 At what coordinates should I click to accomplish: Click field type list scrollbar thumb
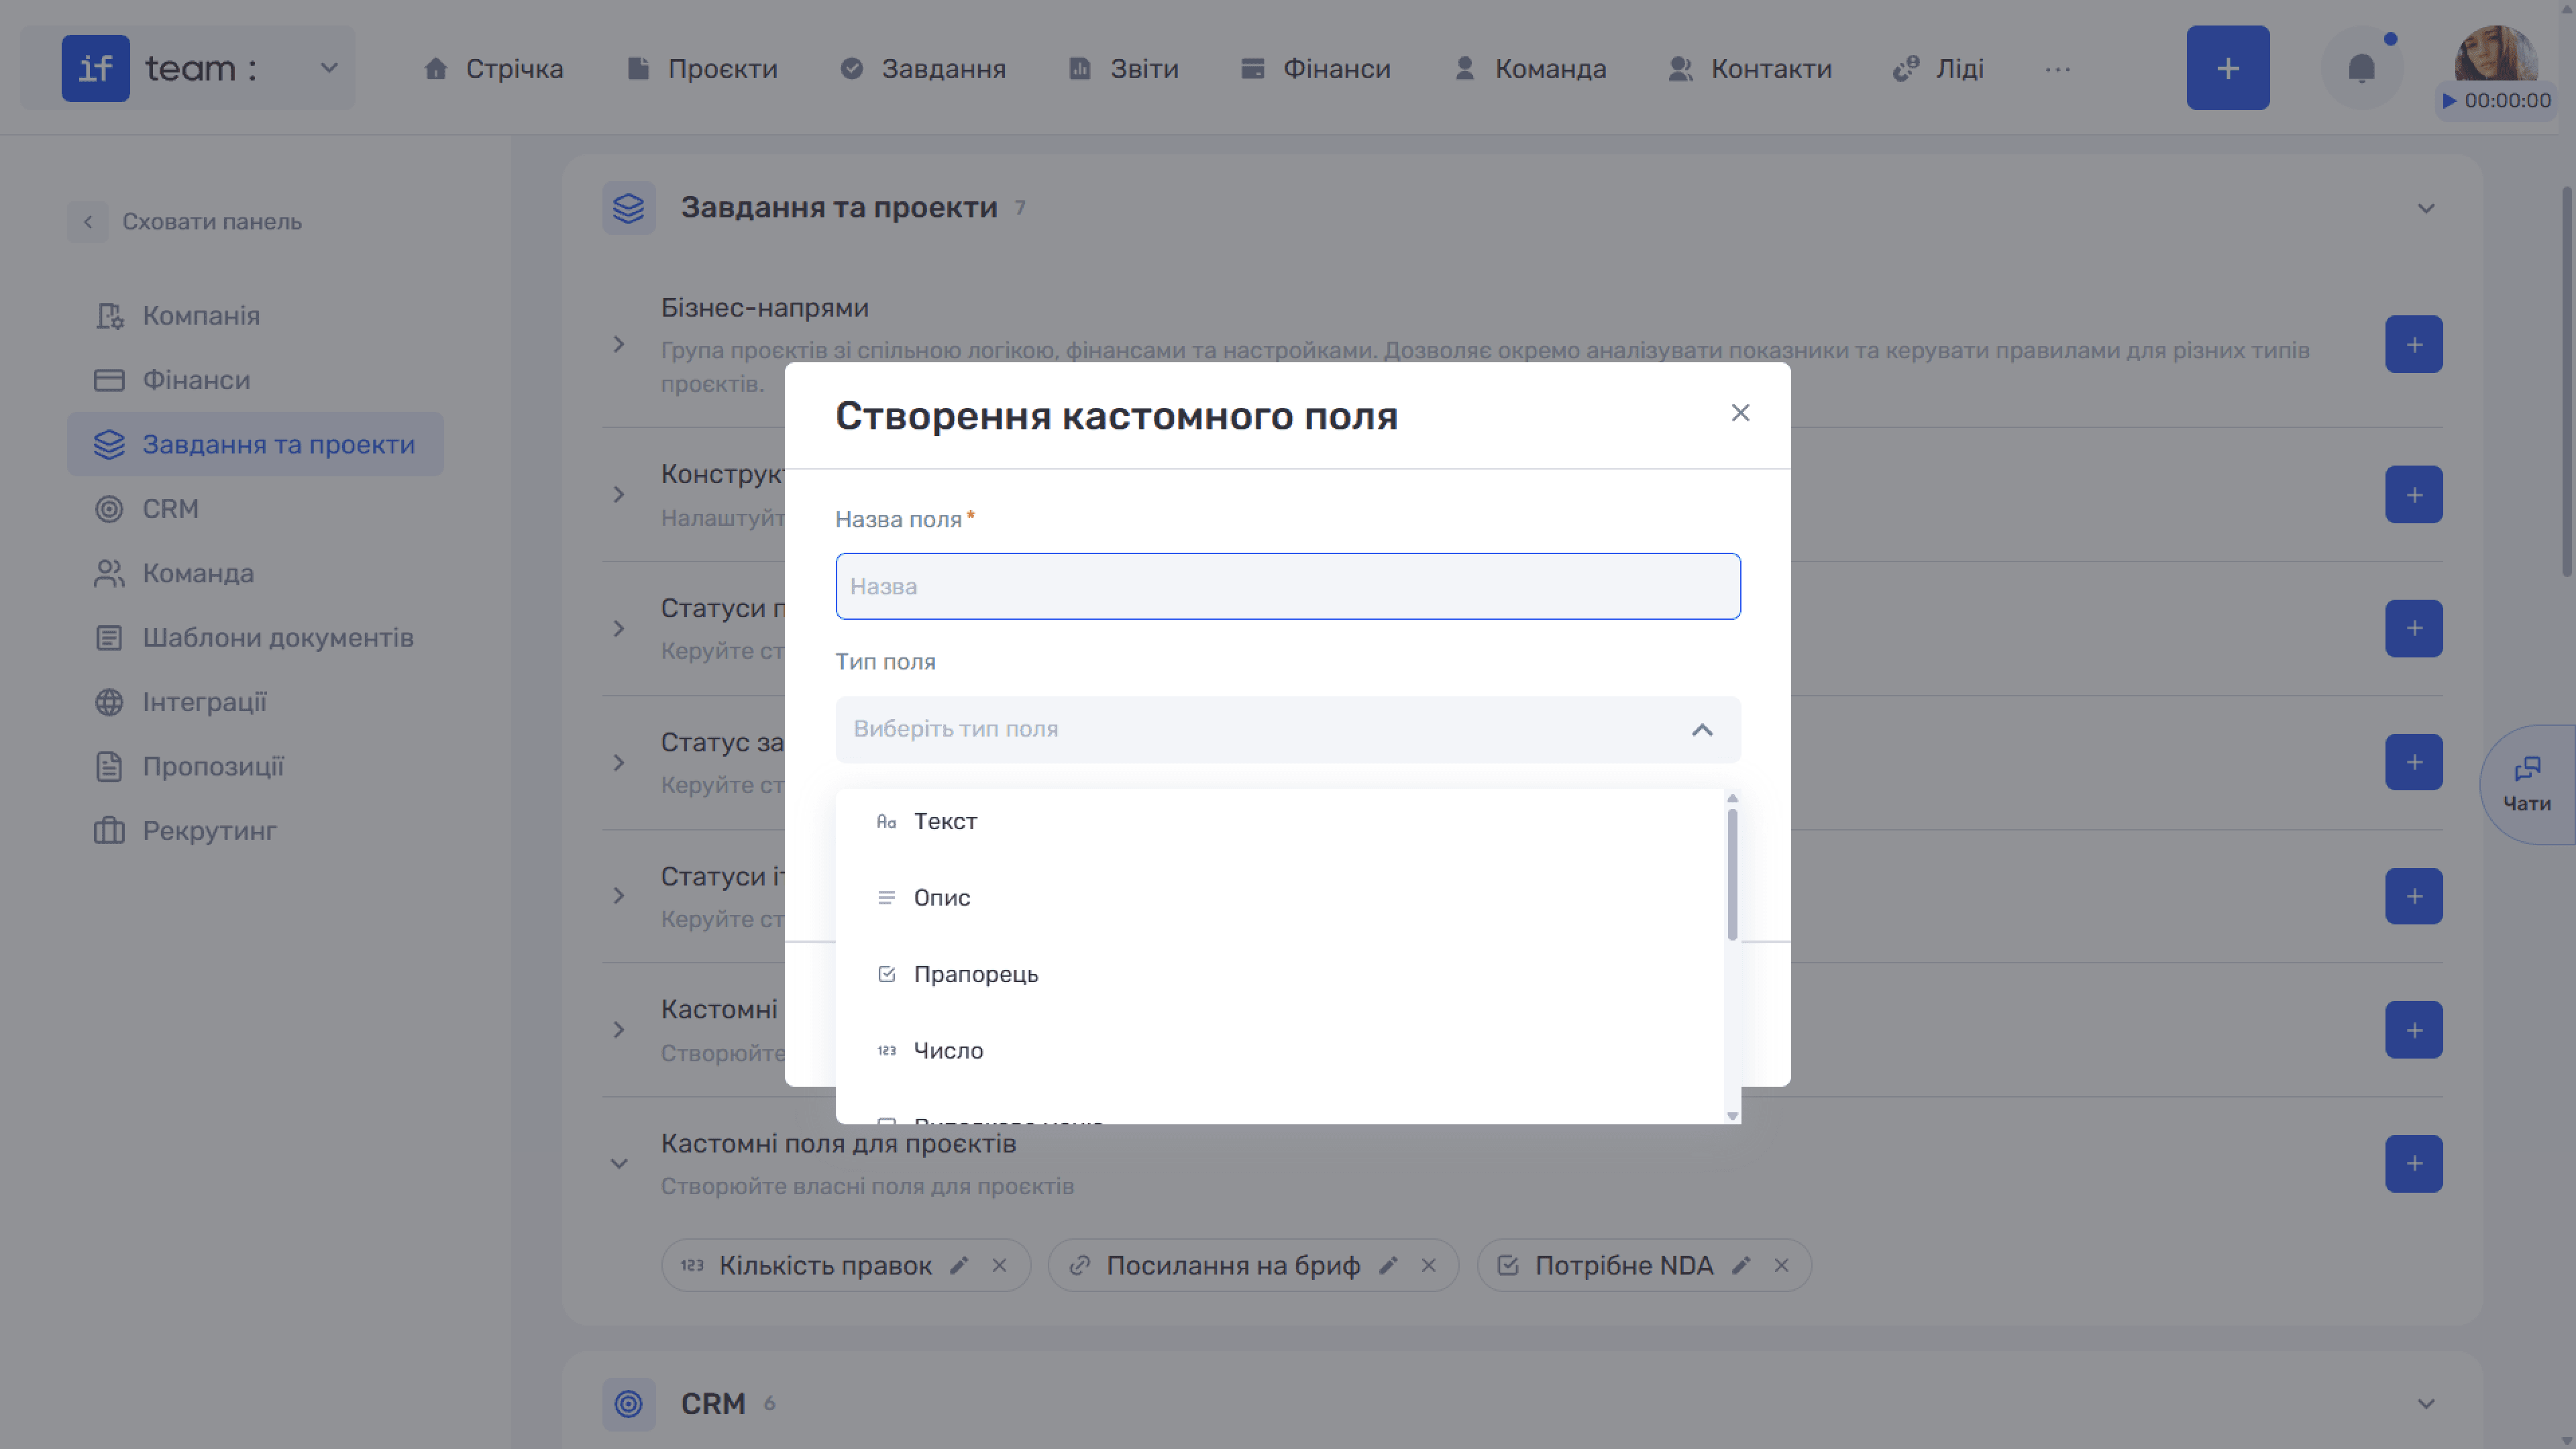point(1733,875)
